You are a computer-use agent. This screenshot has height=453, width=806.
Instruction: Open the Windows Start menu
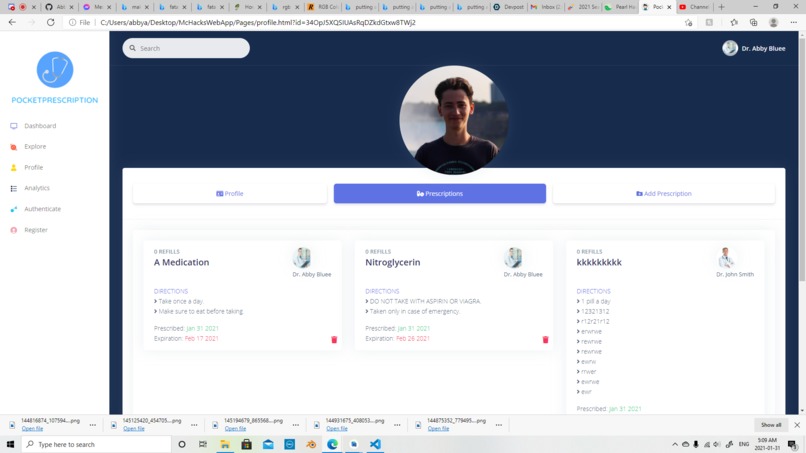[x=10, y=444]
